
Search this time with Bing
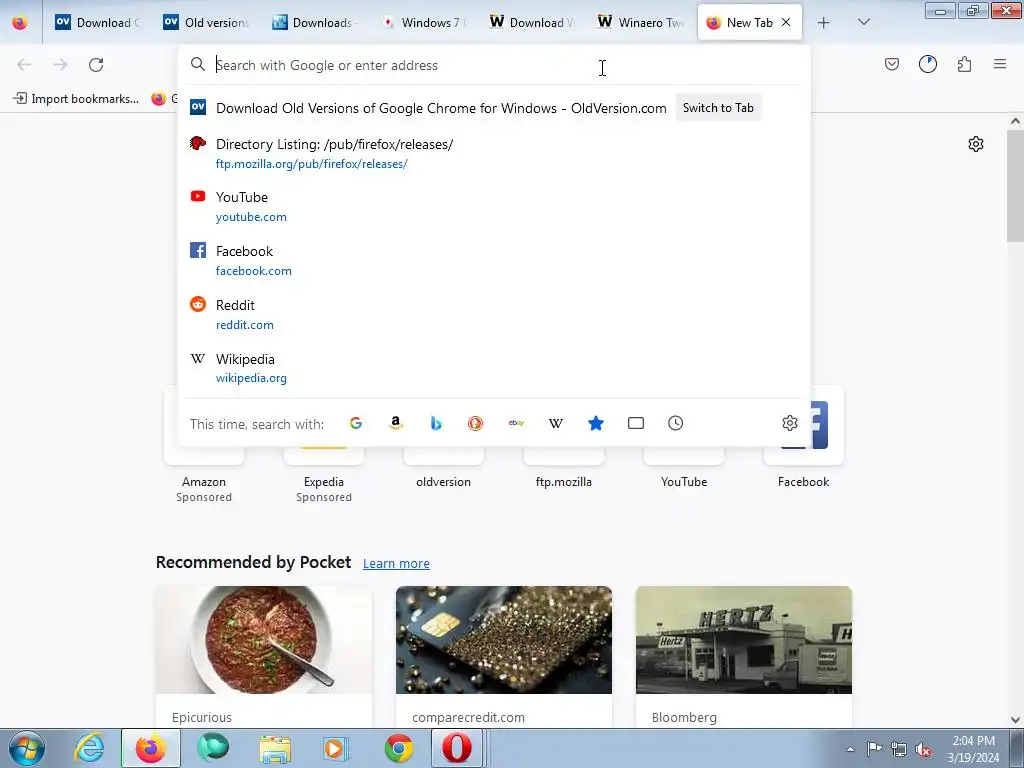coord(436,423)
